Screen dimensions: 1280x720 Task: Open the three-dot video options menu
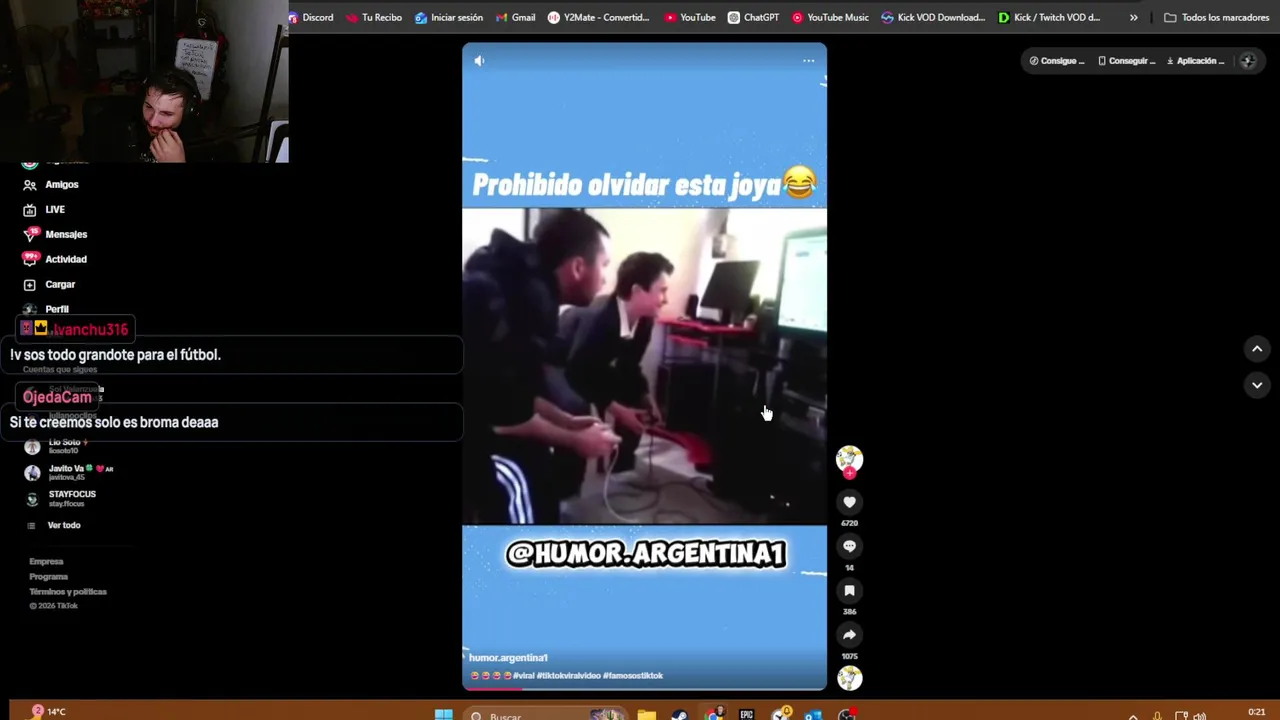coord(808,61)
